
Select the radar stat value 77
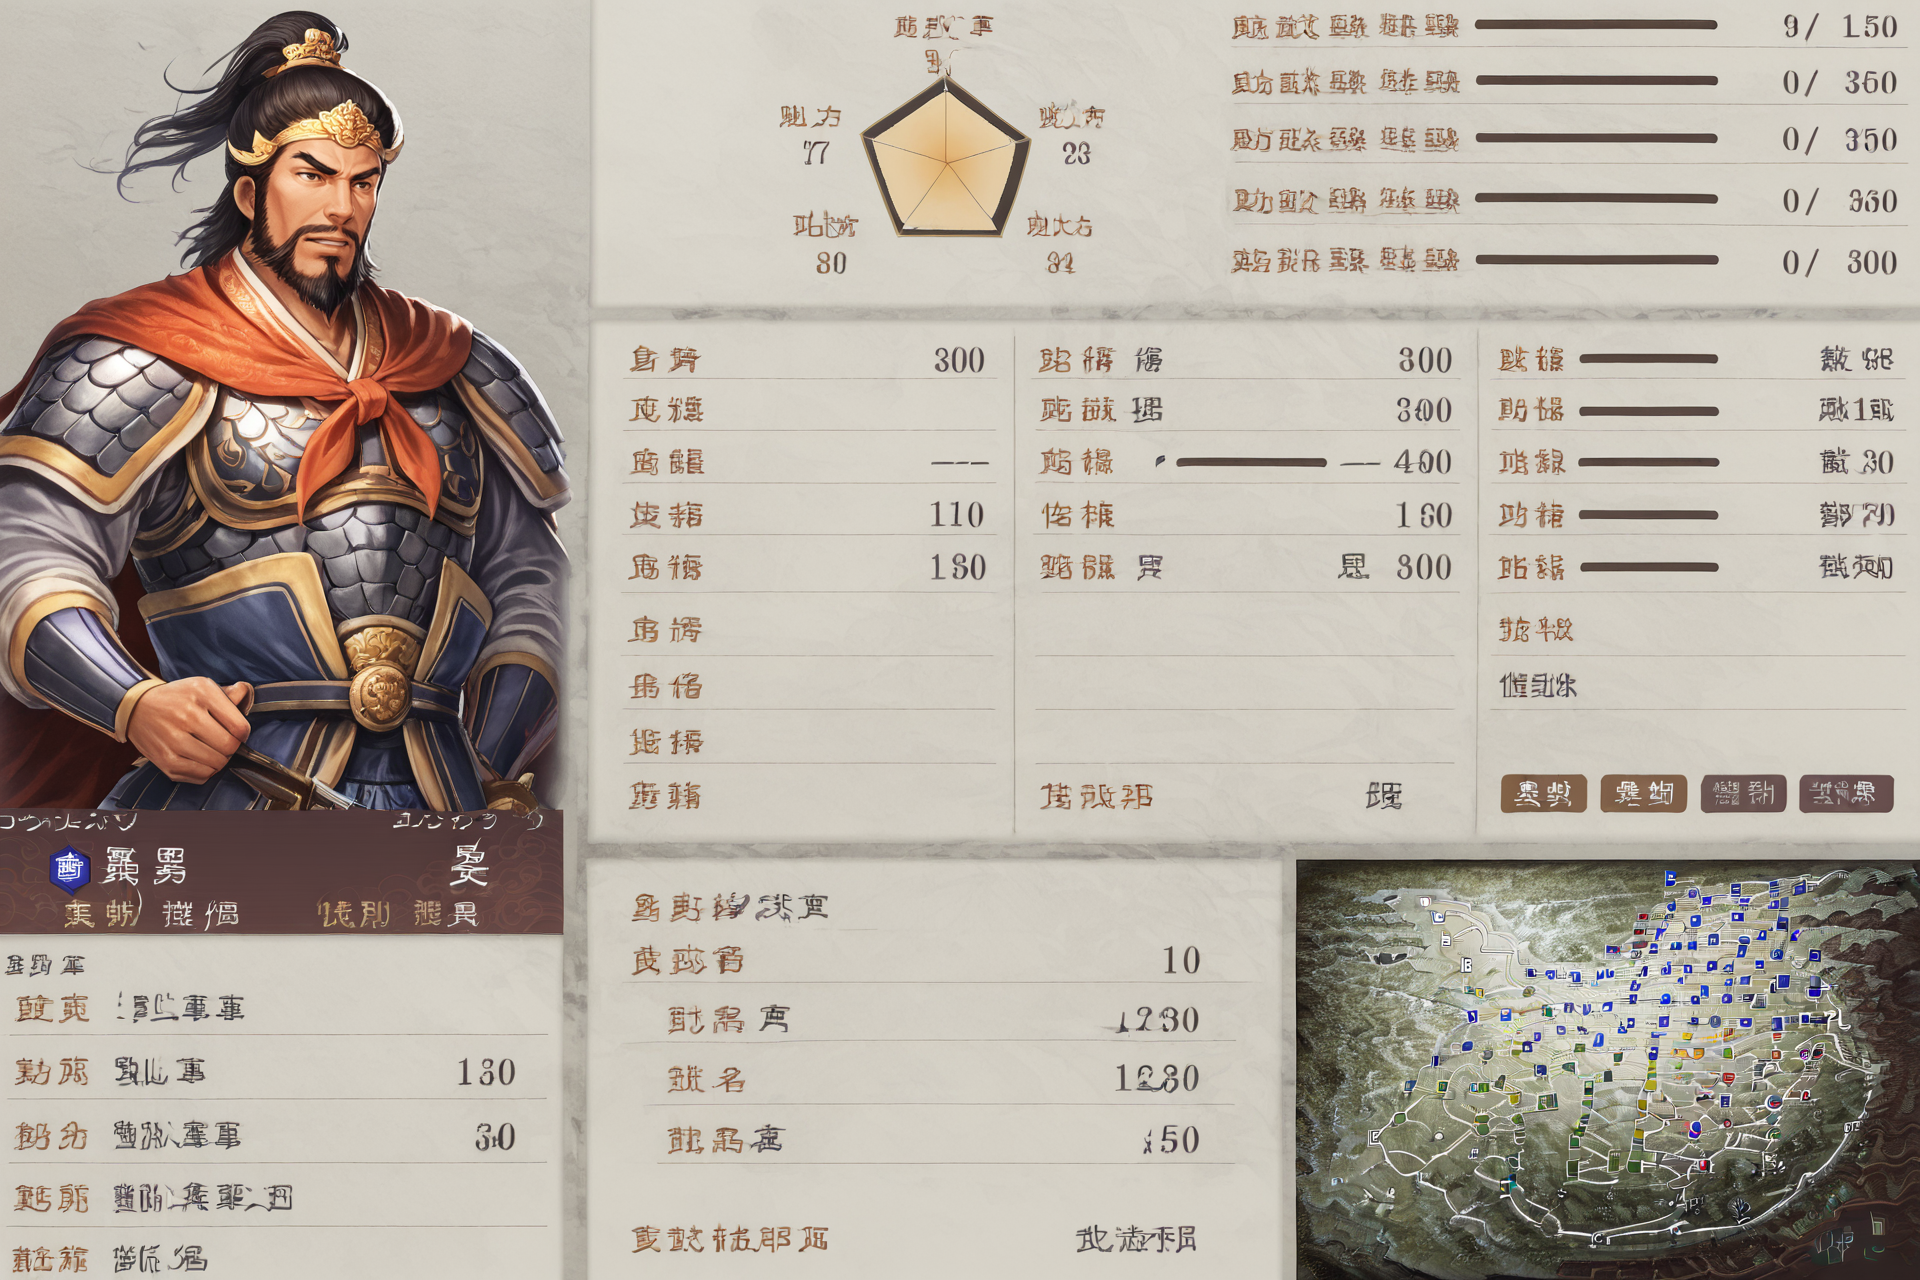pyautogui.click(x=815, y=153)
